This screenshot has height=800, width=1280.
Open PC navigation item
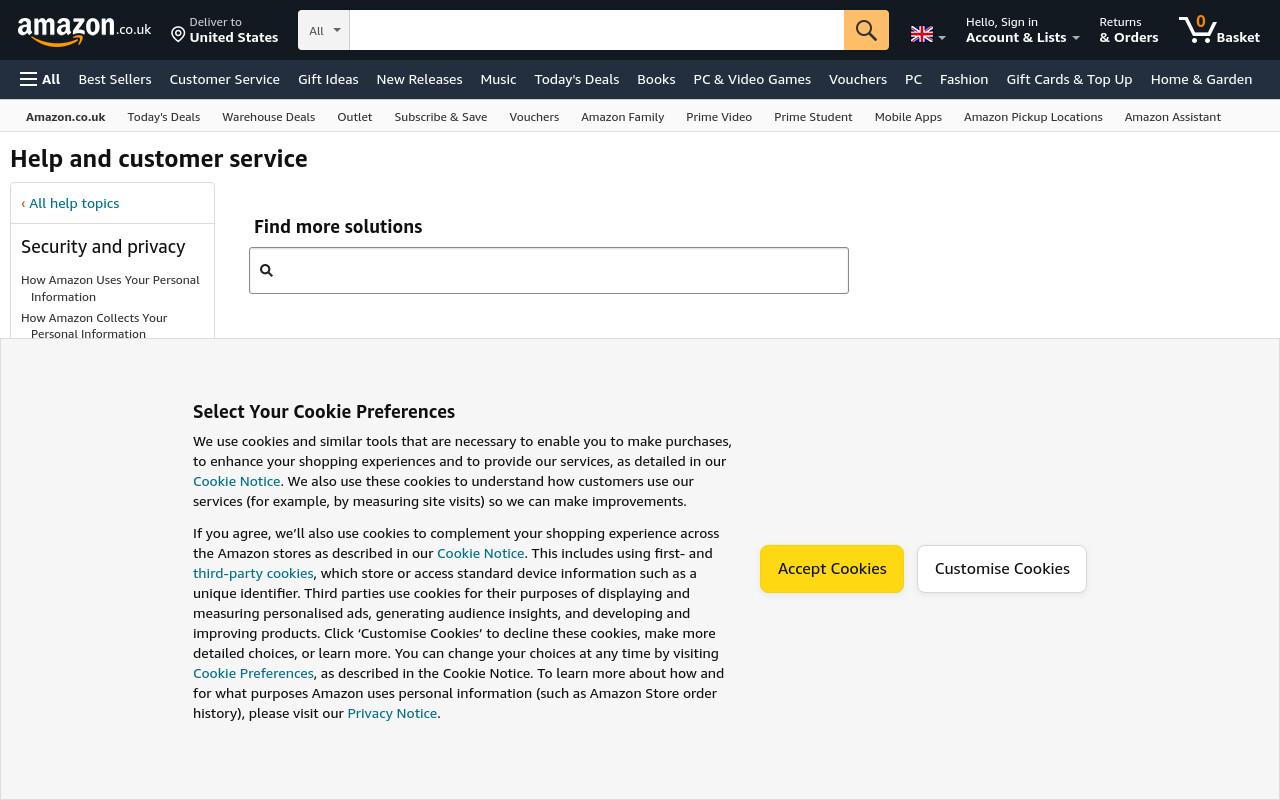pos(913,79)
